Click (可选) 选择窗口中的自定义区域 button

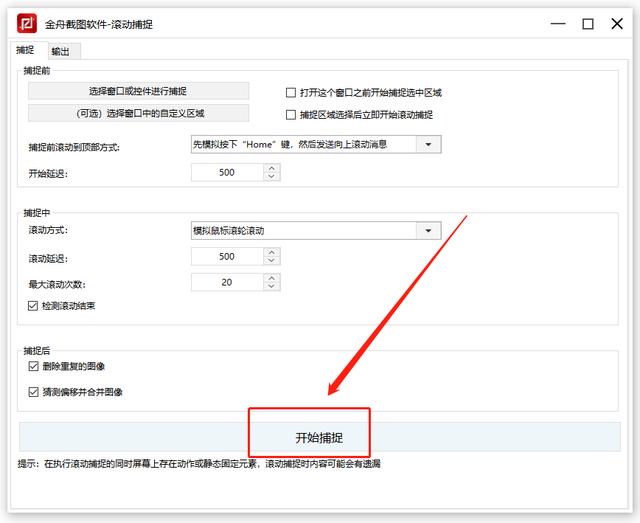click(x=138, y=113)
